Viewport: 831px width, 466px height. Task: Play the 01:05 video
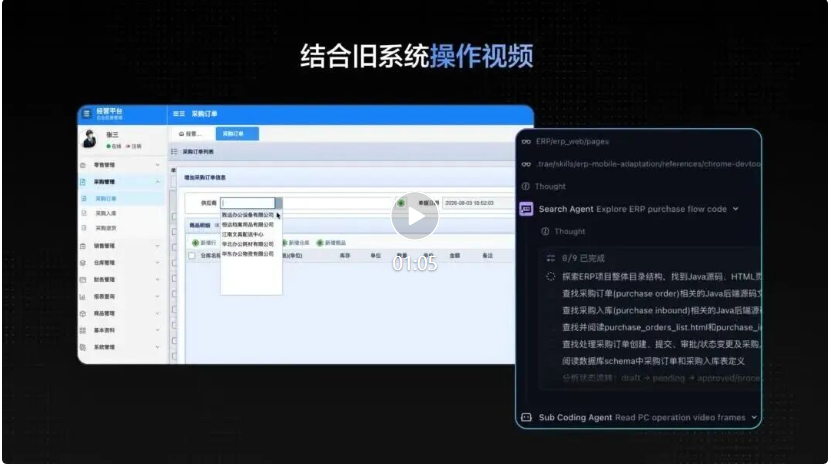click(414, 216)
